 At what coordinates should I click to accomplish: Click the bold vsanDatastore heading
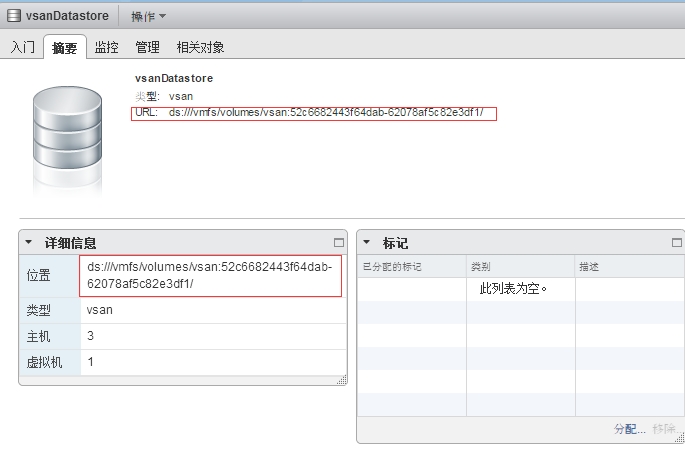[x=174, y=78]
